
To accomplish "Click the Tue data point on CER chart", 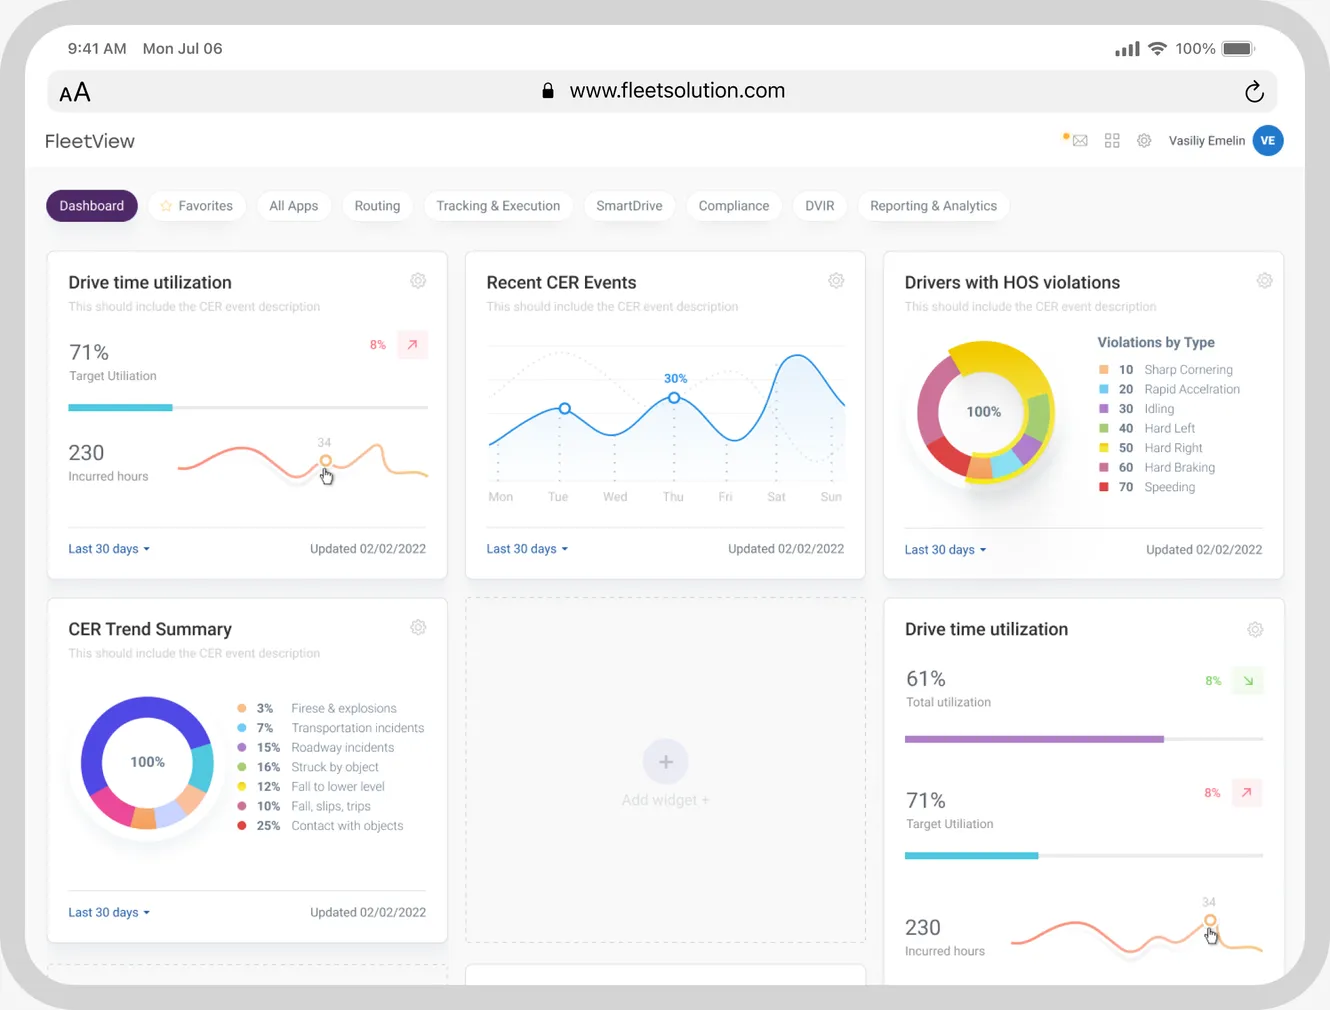I will pos(565,409).
